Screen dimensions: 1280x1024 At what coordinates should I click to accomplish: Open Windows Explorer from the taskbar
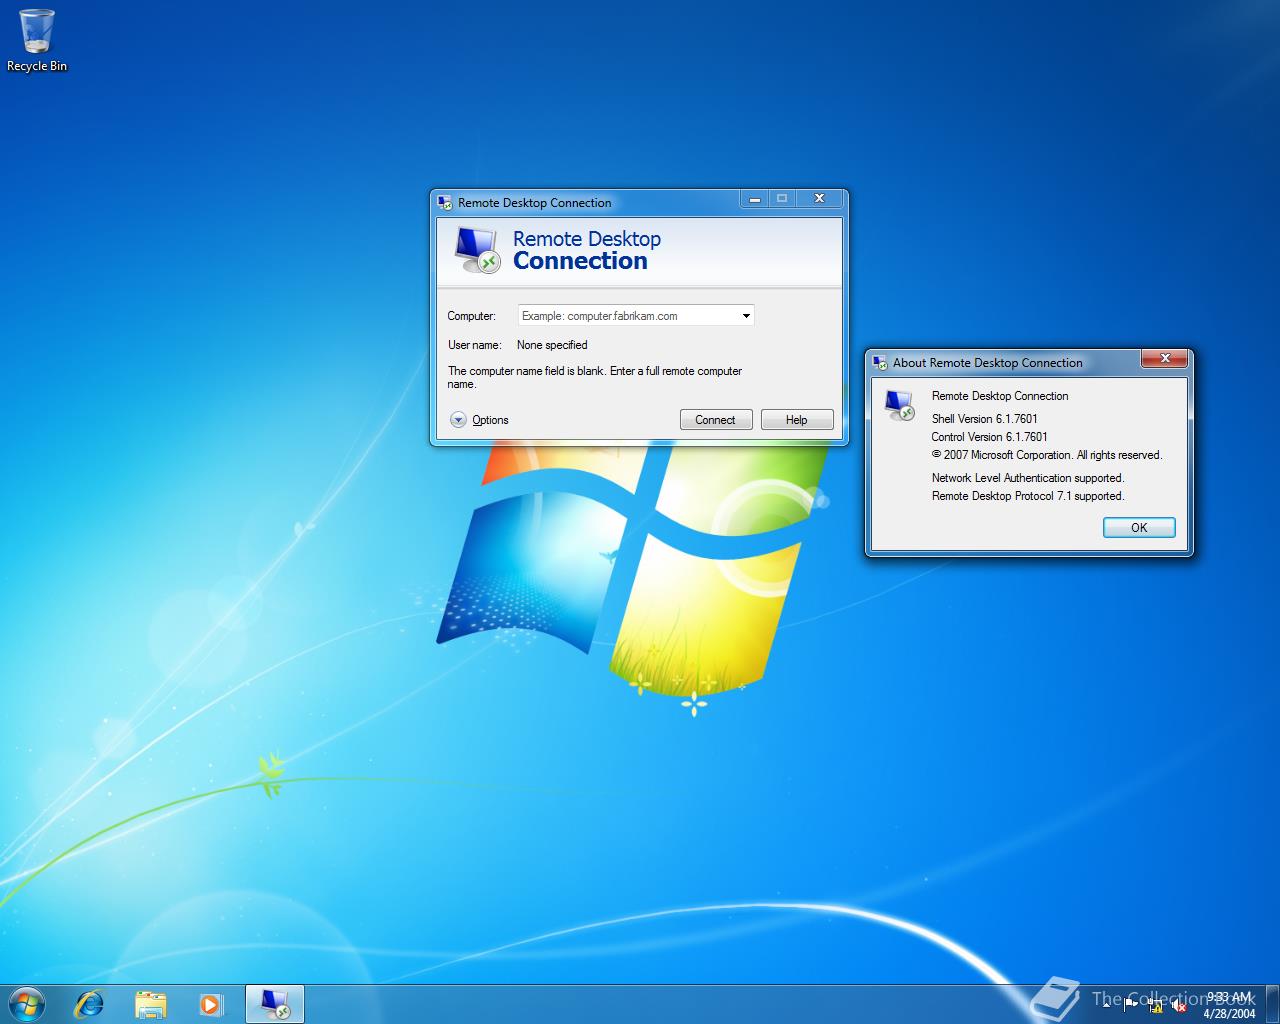tap(151, 1003)
